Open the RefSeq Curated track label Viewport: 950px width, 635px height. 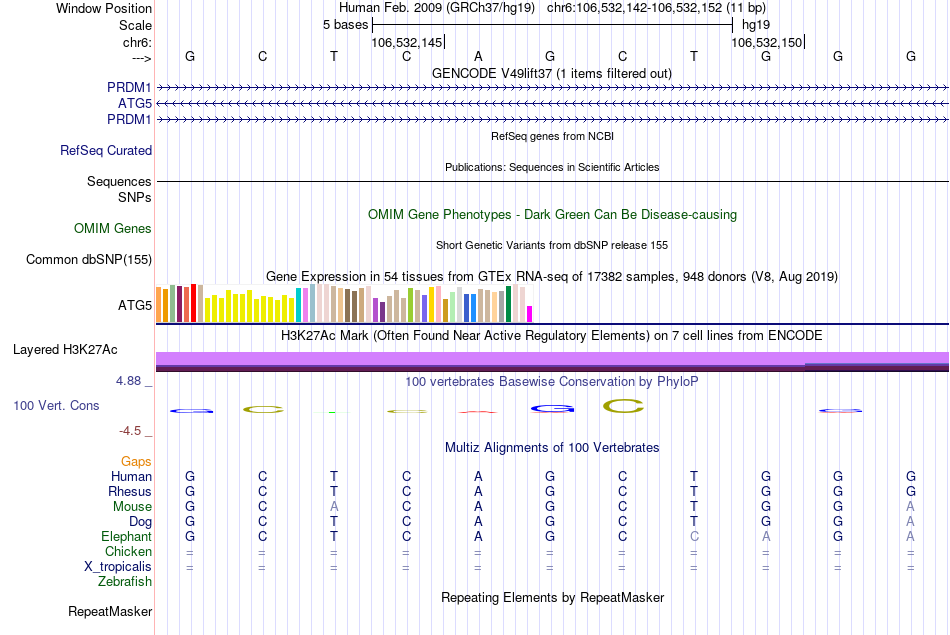click(x=106, y=150)
